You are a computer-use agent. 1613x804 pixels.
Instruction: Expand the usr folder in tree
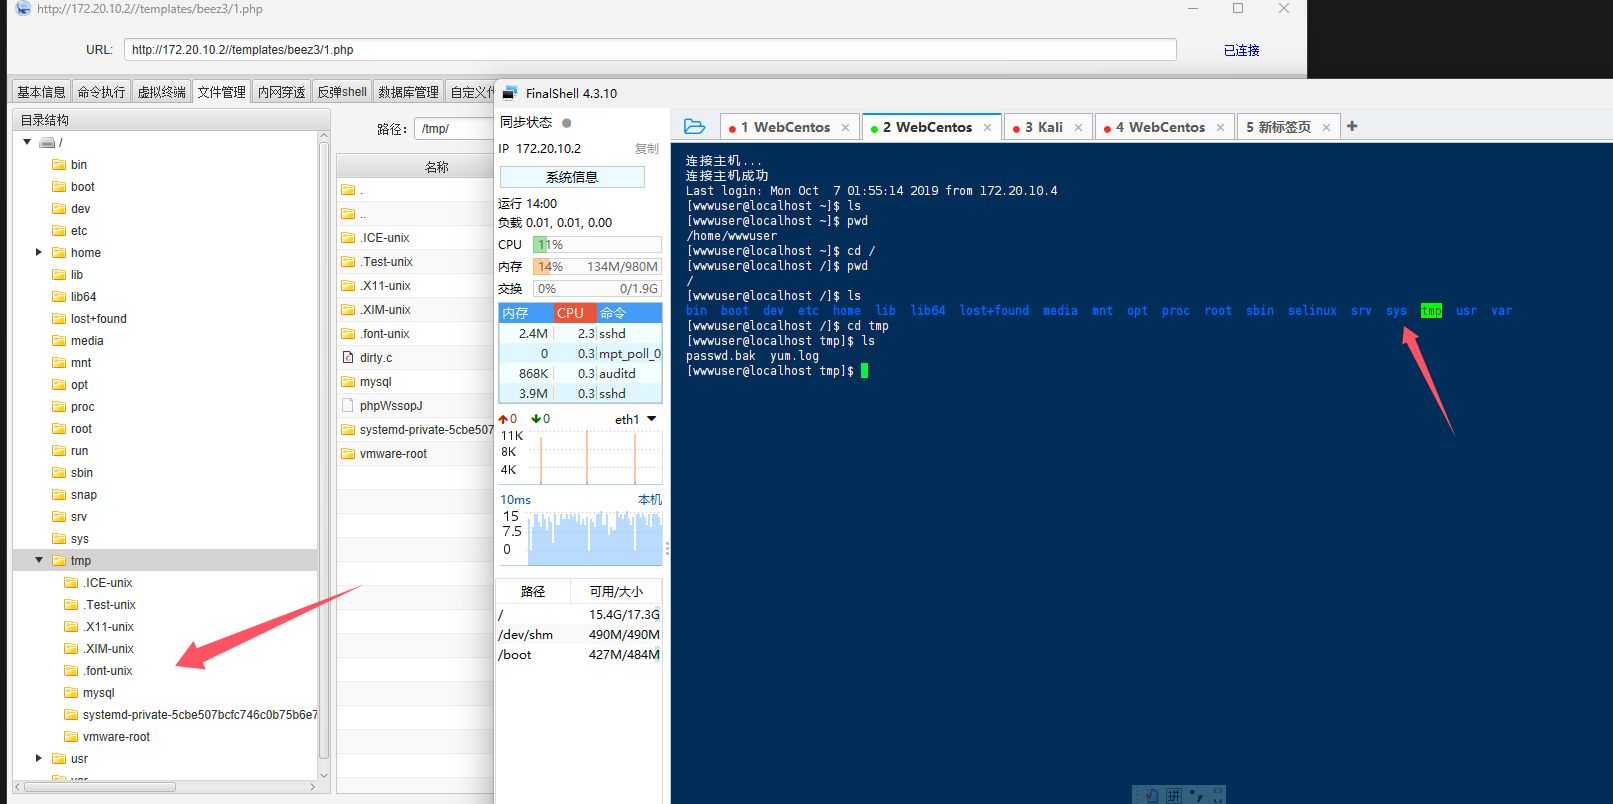pyautogui.click(x=39, y=759)
